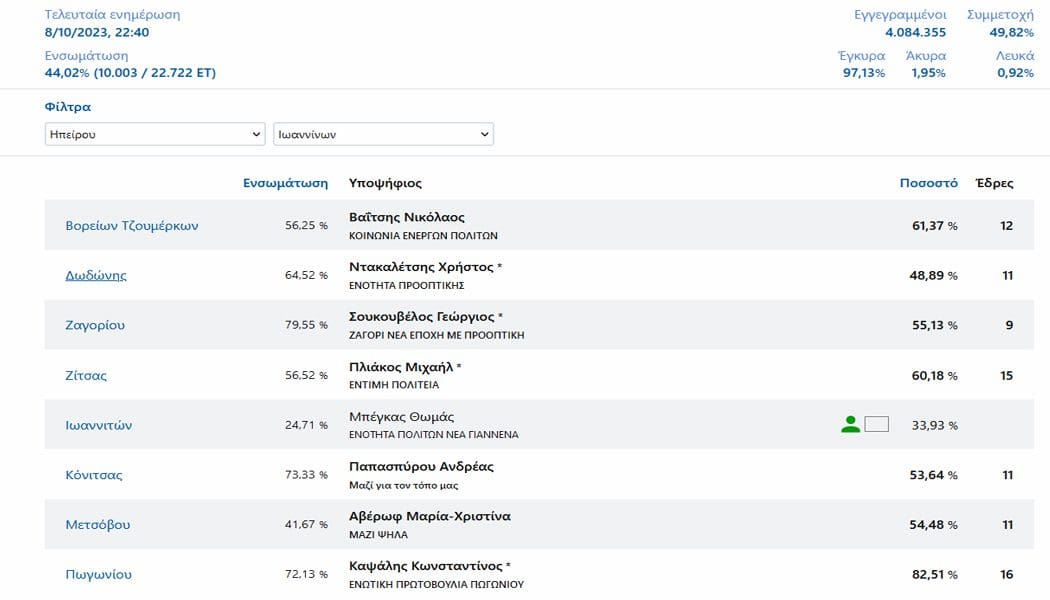Click the green person icon for Μπέγκας Θωμάς
The height and width of the screenshot is (600, 1050).
pos(850,425)
